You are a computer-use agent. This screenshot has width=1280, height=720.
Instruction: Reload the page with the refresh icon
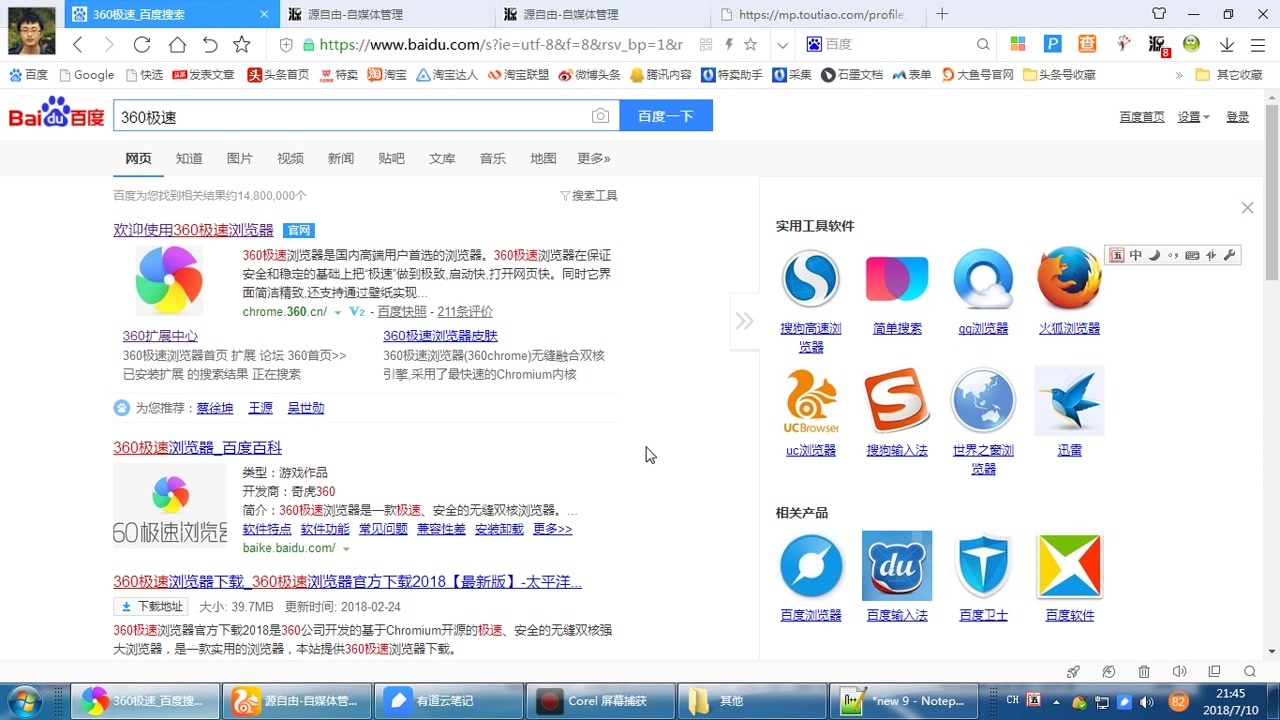pos(142,44)
